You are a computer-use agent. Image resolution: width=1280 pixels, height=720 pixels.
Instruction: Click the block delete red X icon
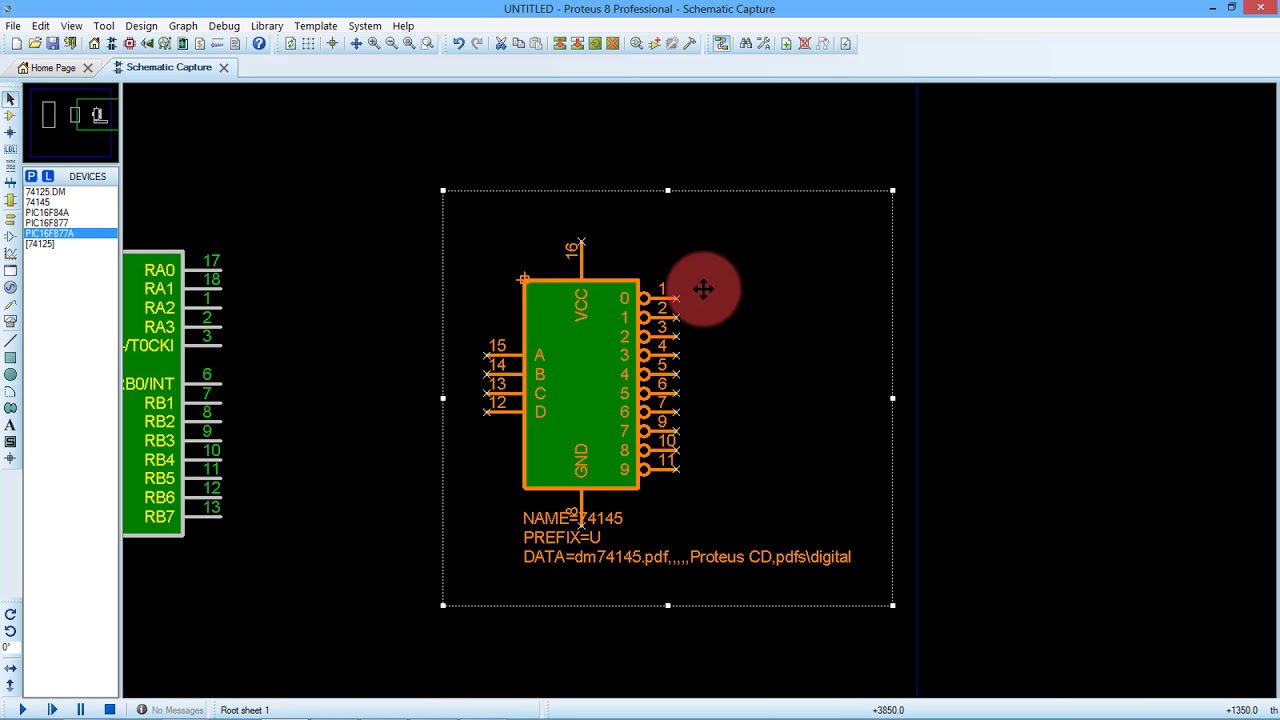[x=613, y=43]
